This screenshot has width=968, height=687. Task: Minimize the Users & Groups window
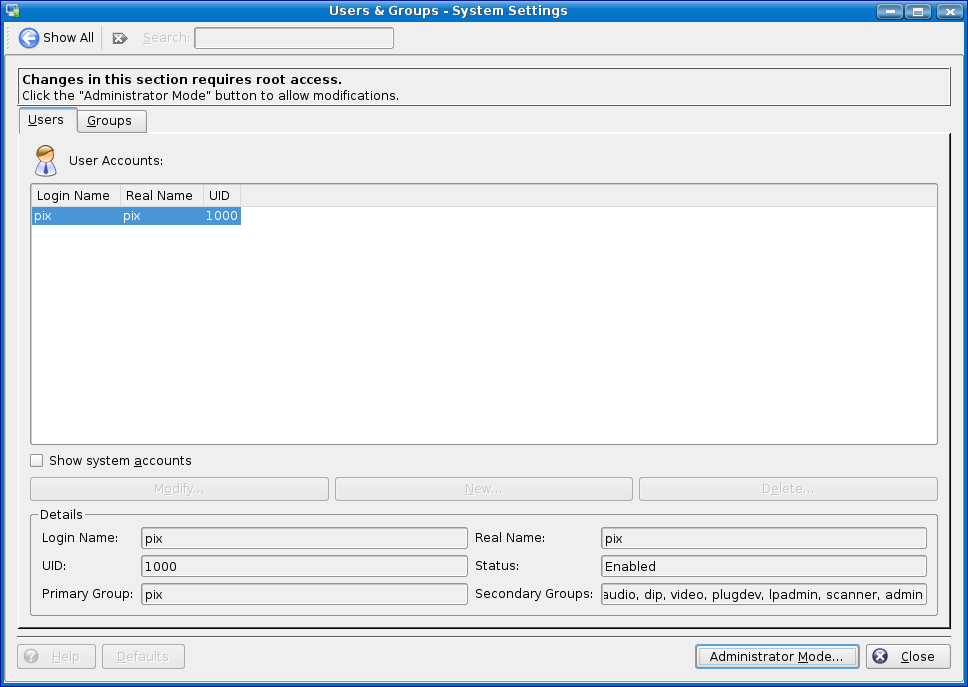pyautogui.click(x=891, y=11)
